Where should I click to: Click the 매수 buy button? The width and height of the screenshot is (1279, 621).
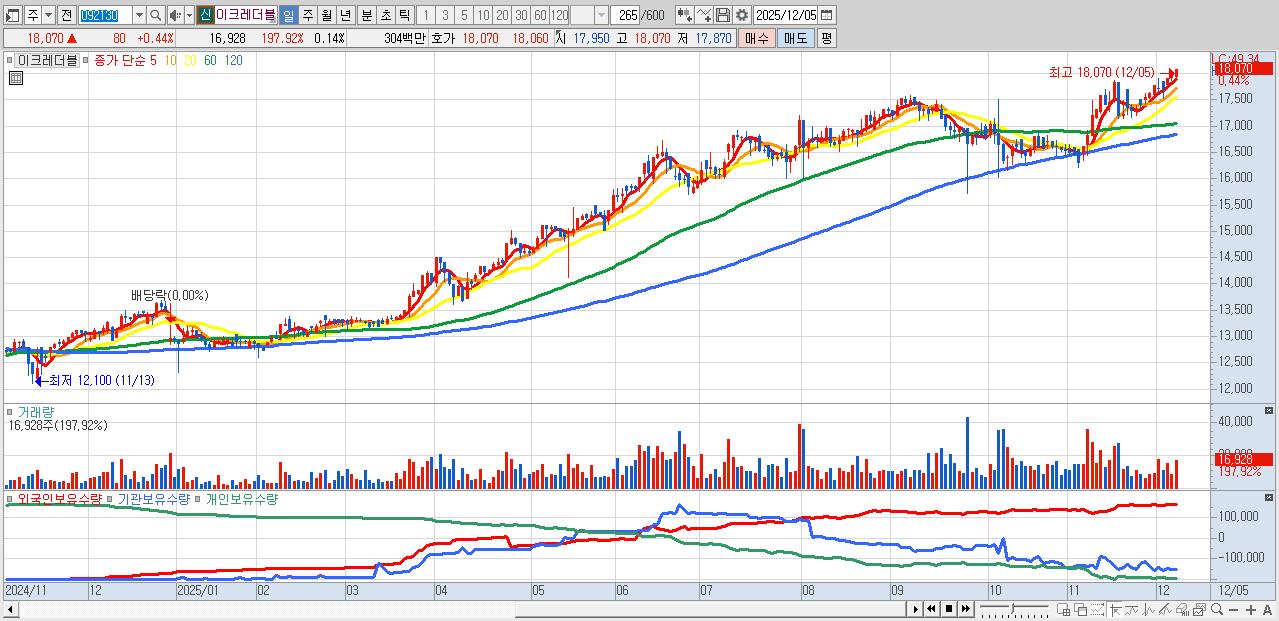[756, 38]
